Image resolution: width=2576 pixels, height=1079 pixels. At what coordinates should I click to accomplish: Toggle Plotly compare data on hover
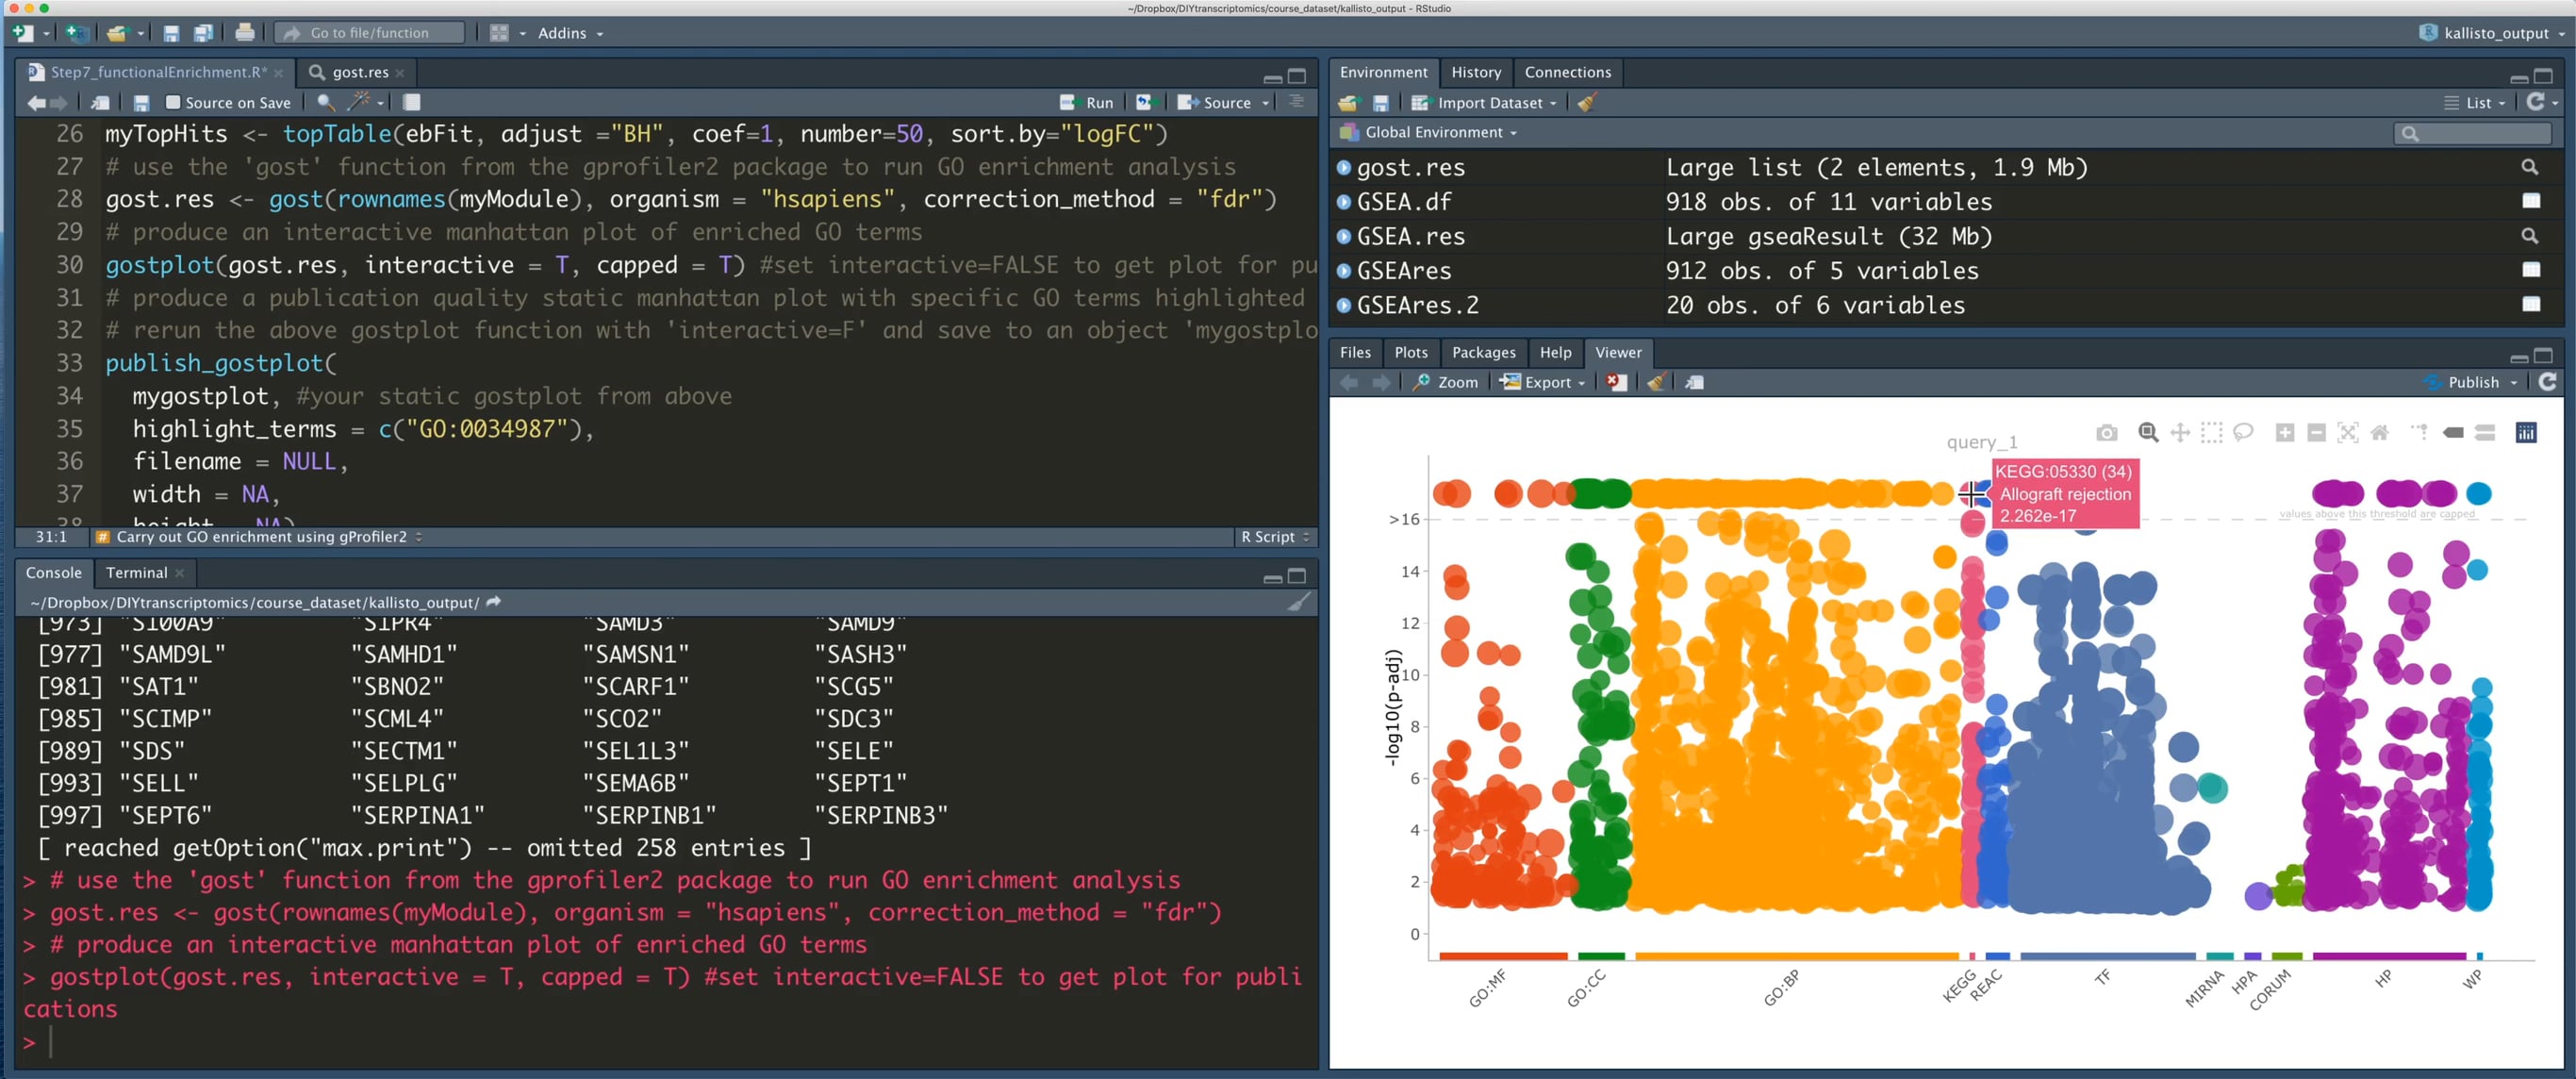(2485, 433)
